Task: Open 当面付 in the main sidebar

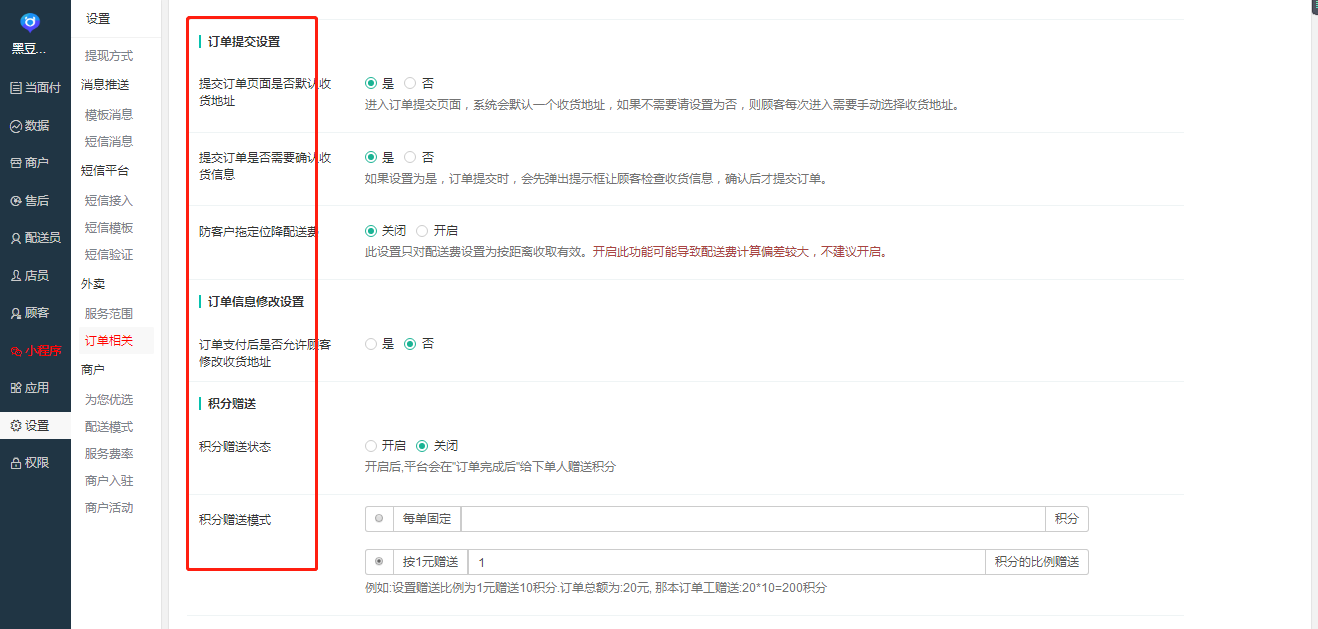Action: pos(35,88)
